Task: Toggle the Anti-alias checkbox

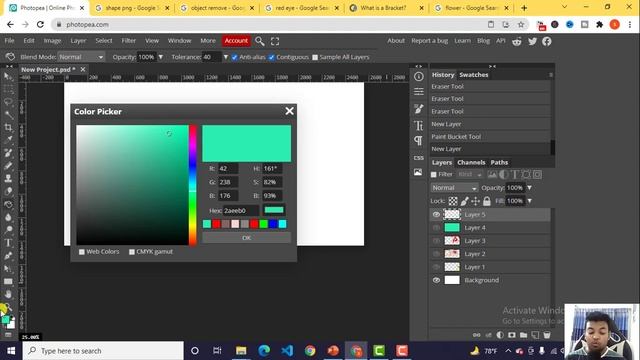Action: click(234, 57)
